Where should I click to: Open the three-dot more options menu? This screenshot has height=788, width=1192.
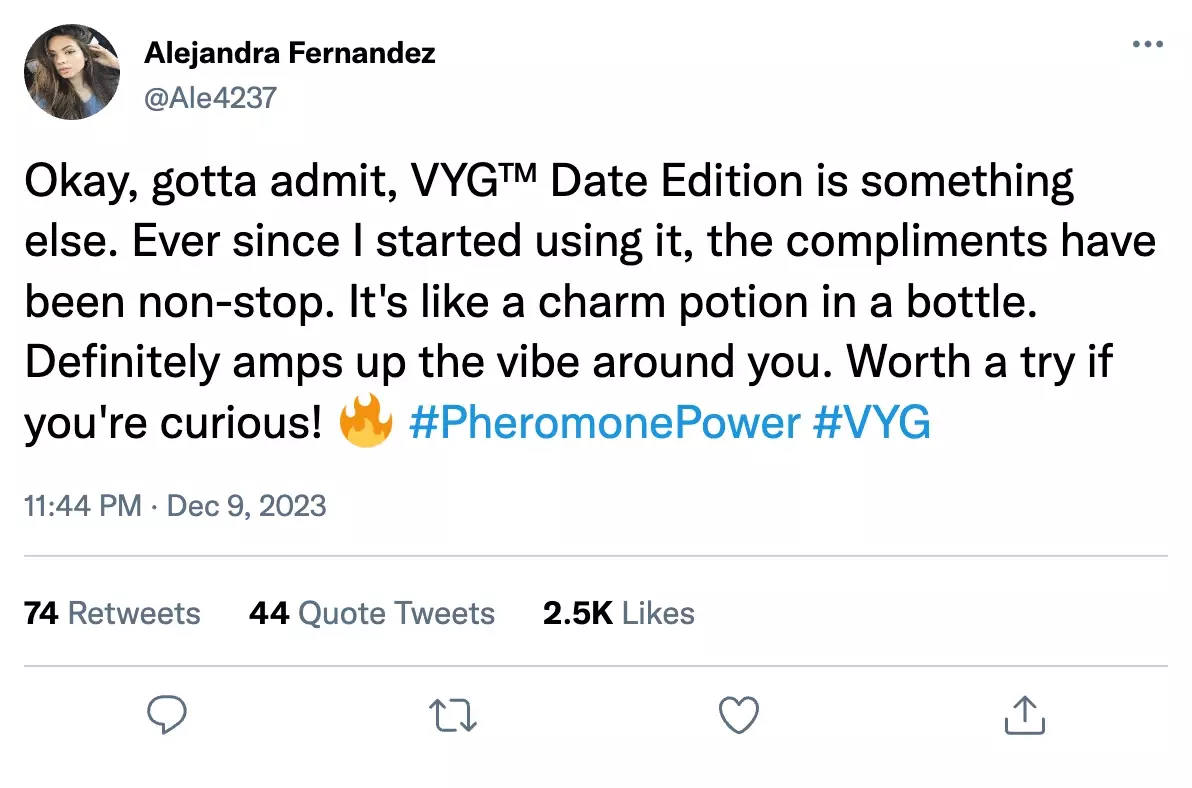coord(1148,44)
